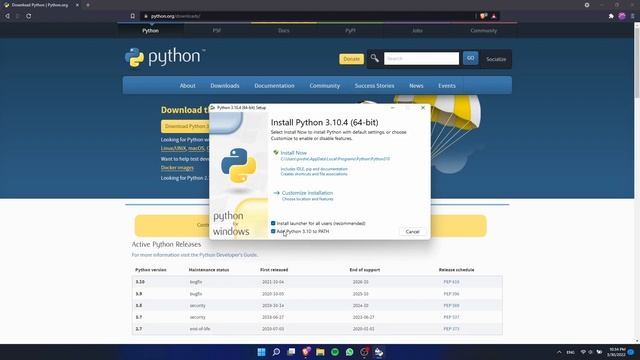Bookmark this page via address bar icon
640x360 pixels.
coord(133,16)
